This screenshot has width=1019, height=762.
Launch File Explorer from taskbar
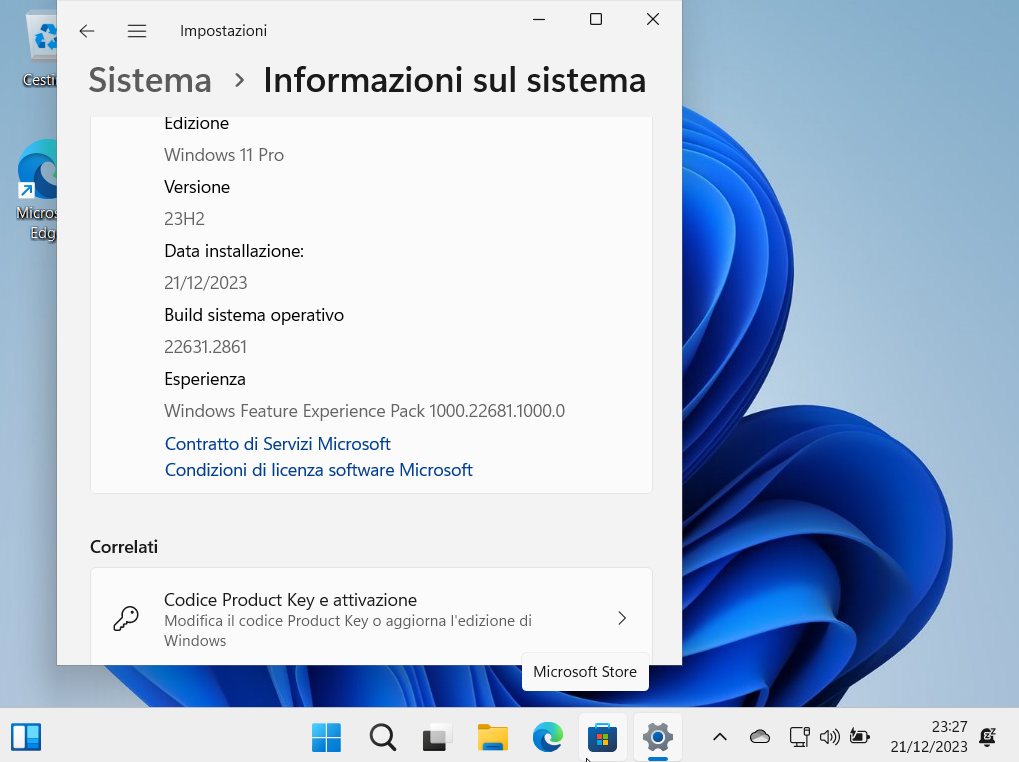(493, 737)
